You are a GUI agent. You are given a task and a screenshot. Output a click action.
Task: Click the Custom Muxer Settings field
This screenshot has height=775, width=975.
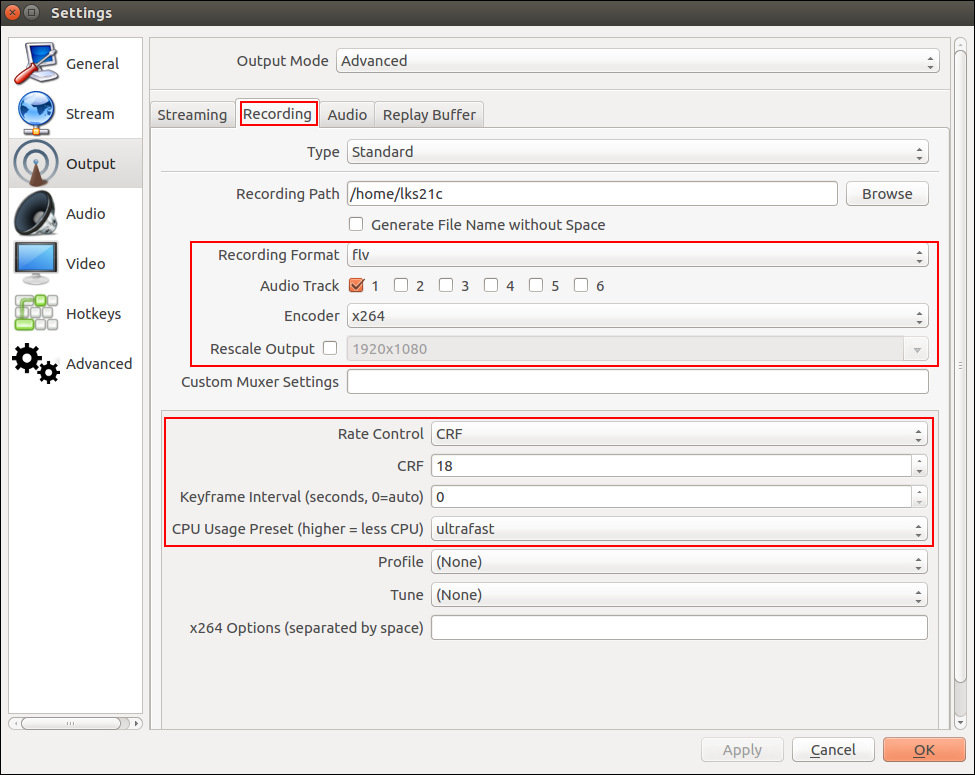[637, 382]
